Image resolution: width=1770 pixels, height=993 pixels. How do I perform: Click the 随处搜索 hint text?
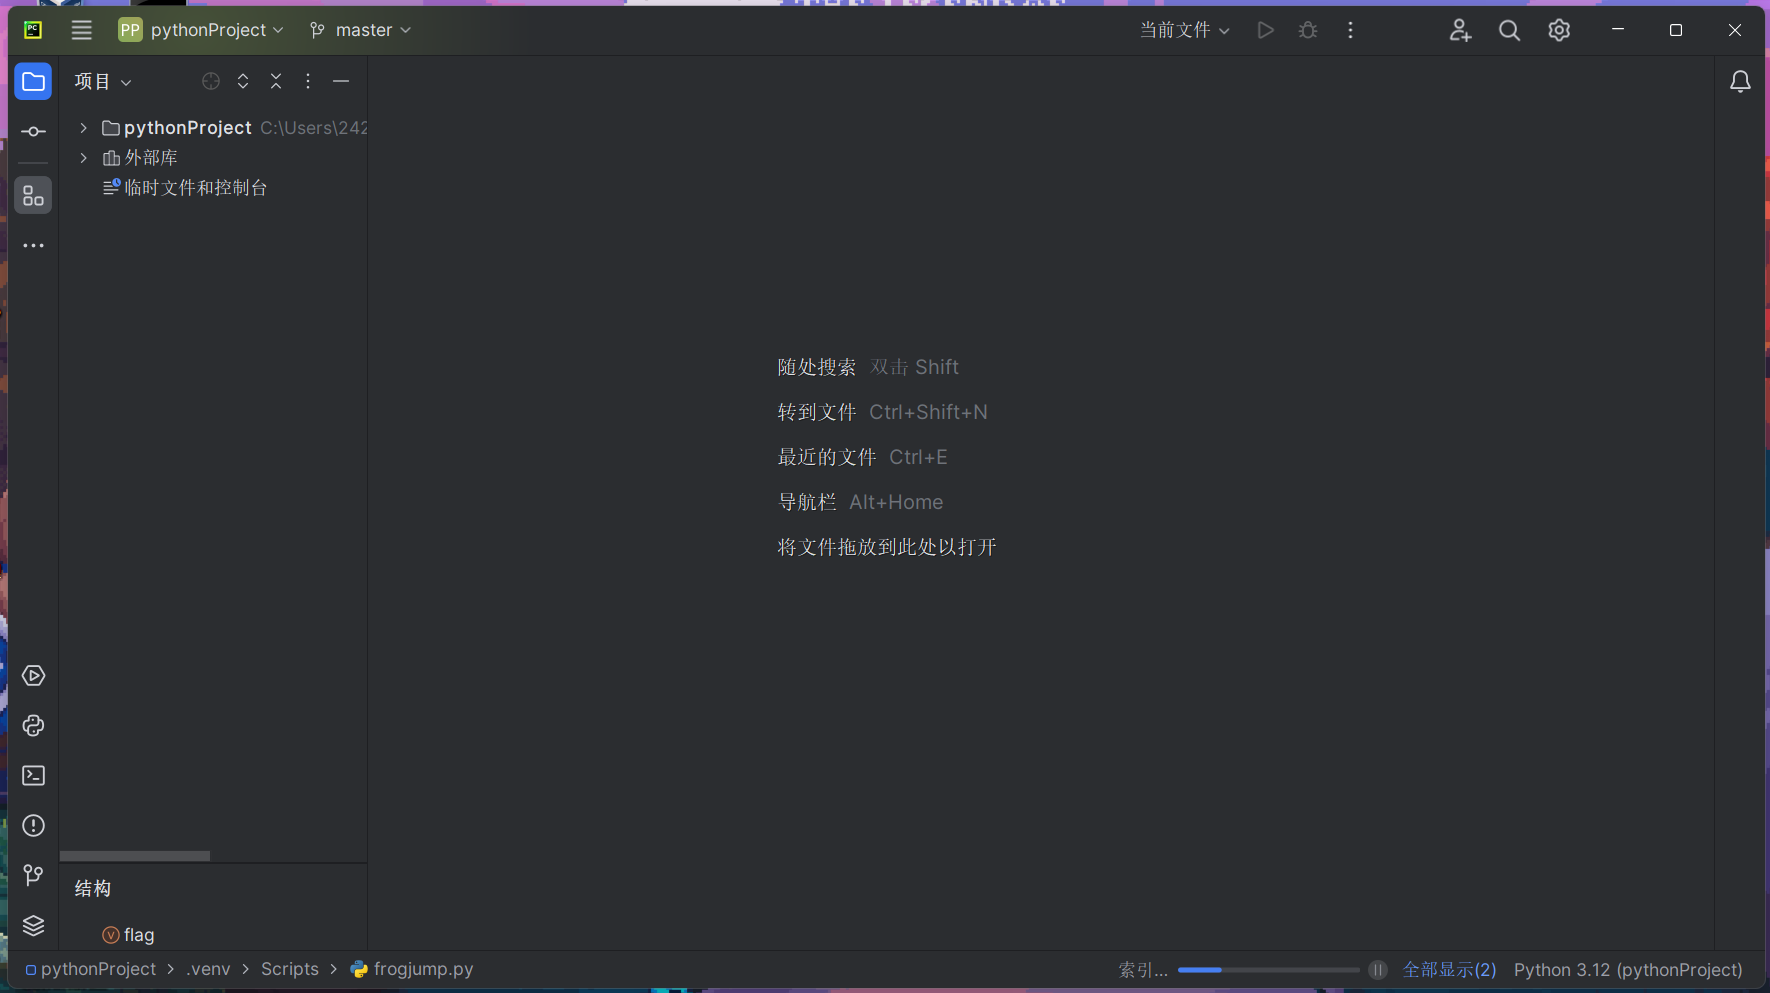[x=817, y=367]
